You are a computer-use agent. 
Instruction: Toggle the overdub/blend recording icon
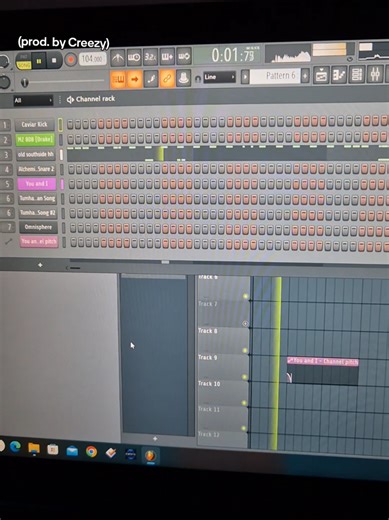pyautogui.click(x=167, y=57)
